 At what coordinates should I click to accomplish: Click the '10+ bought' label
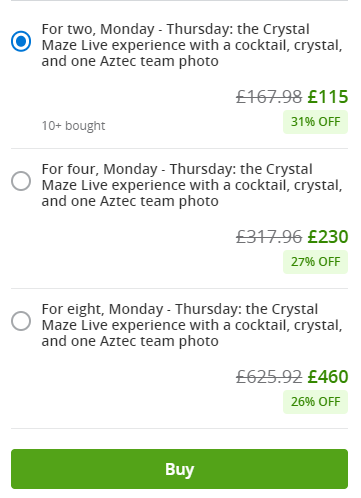point(73,126)
